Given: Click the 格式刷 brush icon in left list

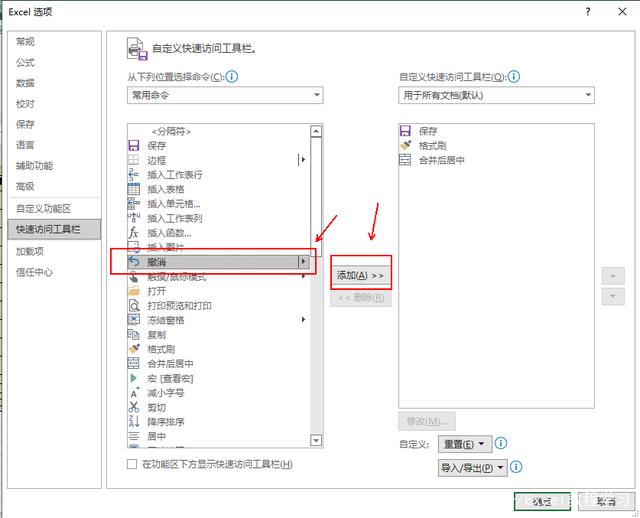Looking at the screenshot, I should coord(133,349).
